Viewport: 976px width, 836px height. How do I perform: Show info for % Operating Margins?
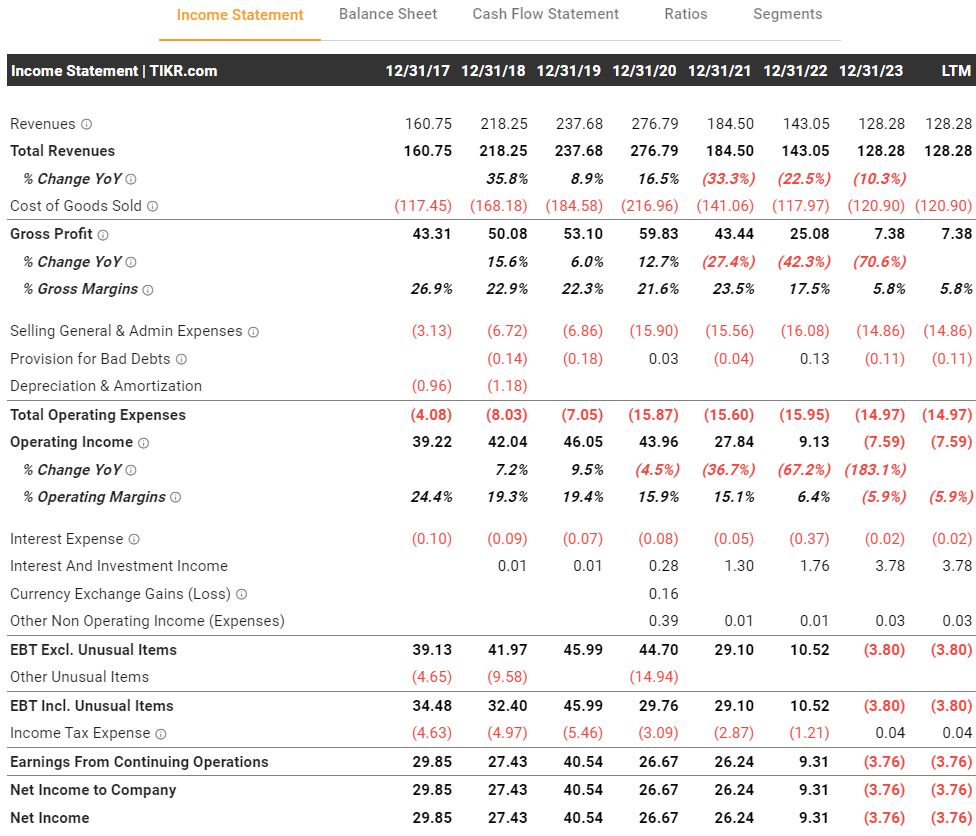176,498
